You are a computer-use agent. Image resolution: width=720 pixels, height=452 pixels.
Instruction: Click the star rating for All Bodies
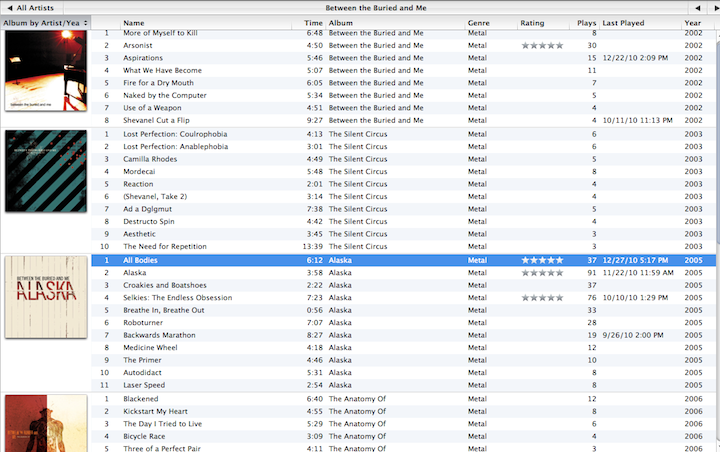click(542, 260)
